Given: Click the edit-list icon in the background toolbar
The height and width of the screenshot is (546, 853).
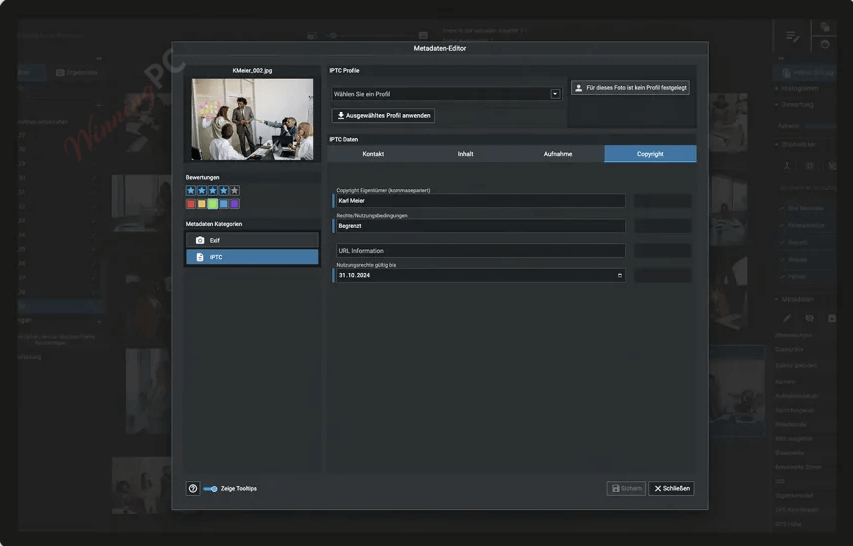Looking at the screenshot, I should click(x=792, y=37).
